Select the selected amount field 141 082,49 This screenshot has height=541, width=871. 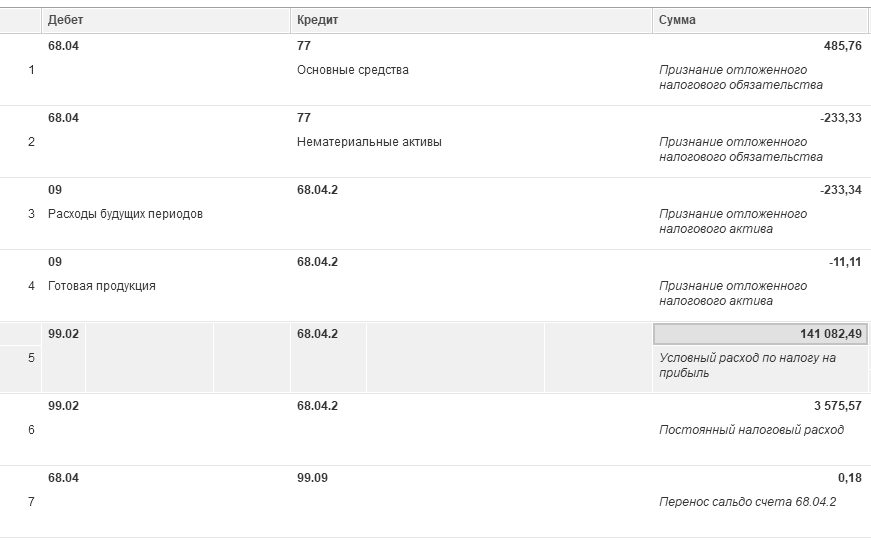pyautogui.click(x=760, y=334)
